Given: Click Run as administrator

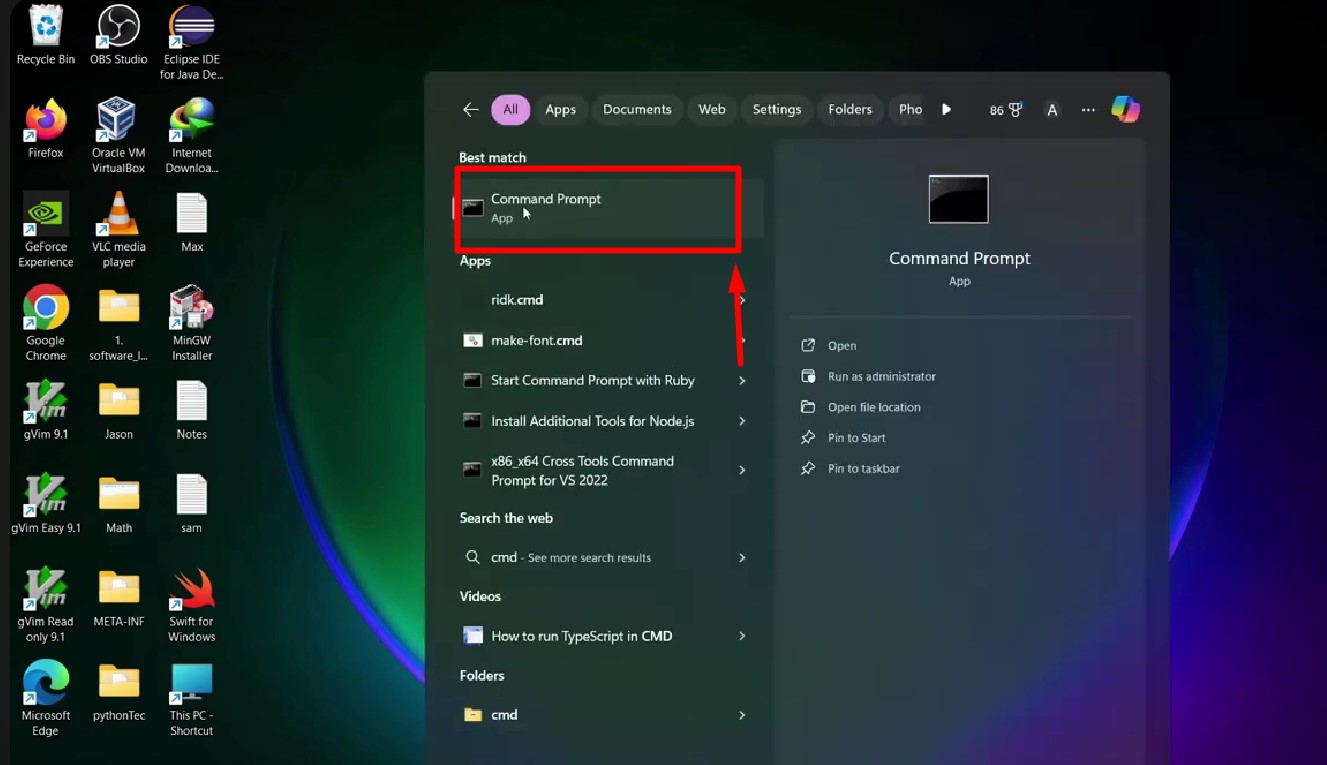Looking at the screenshot, I should click(x=881, y=377).
